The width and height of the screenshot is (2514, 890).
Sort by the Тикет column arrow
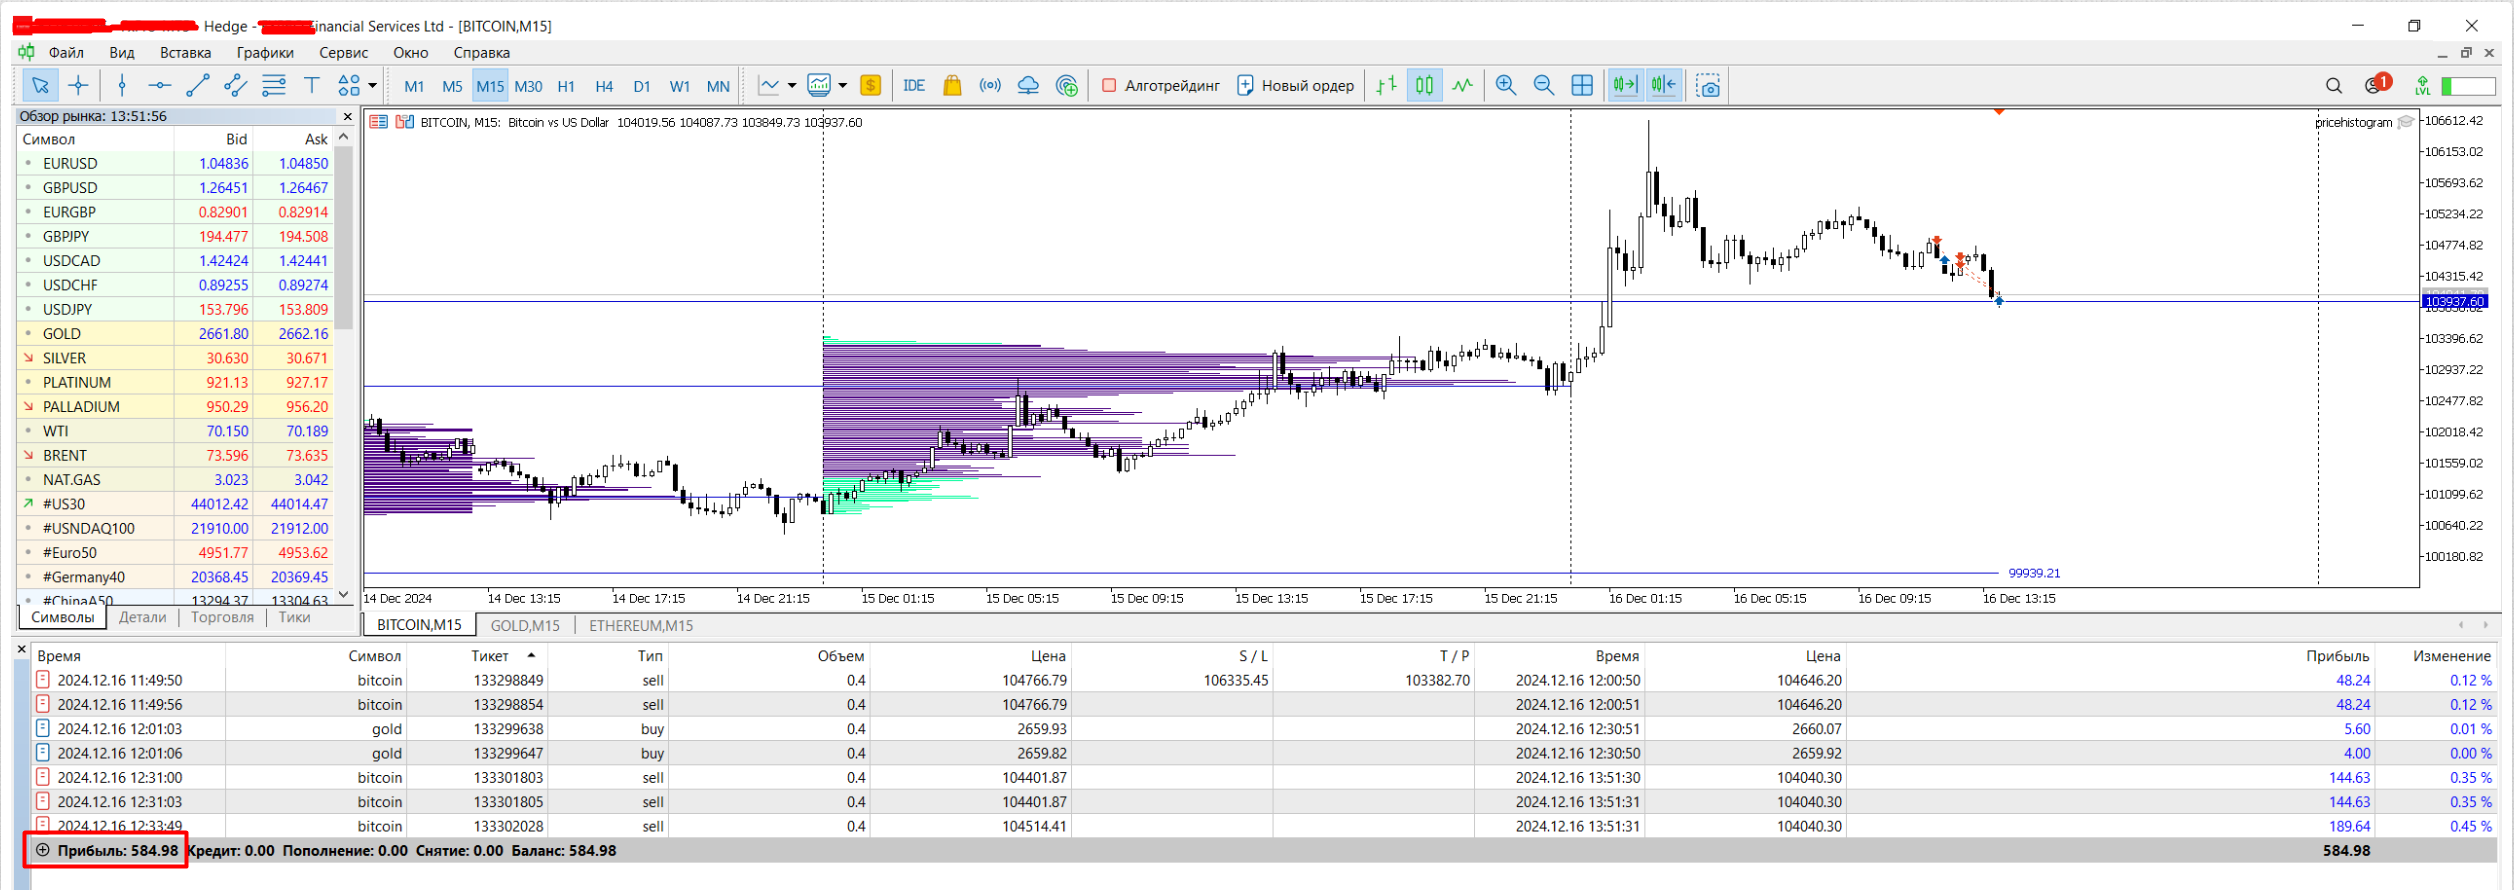point(531,656)
